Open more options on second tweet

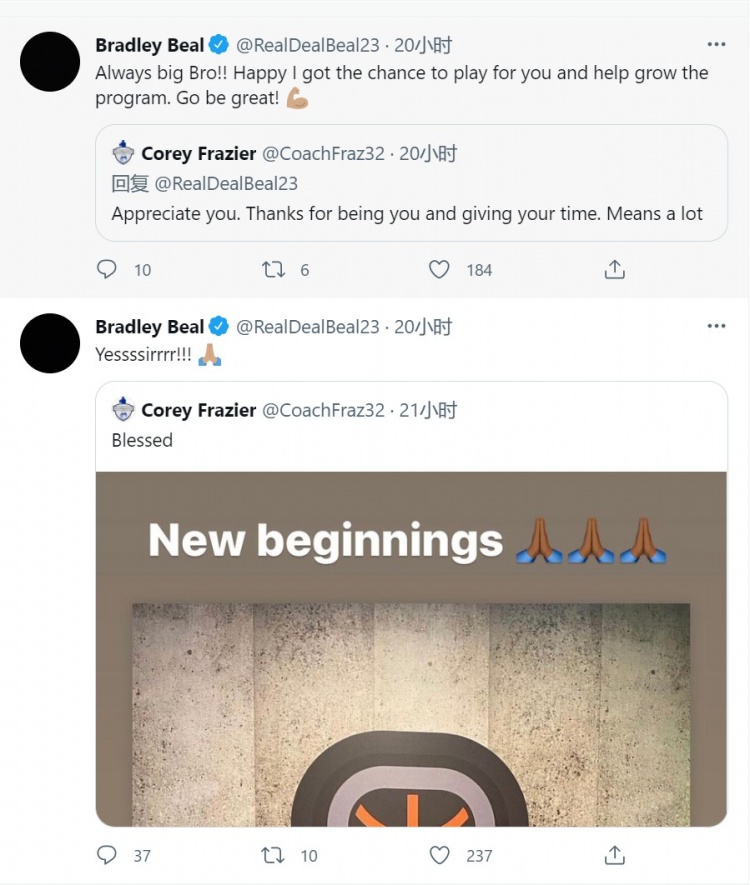point(716,327)
